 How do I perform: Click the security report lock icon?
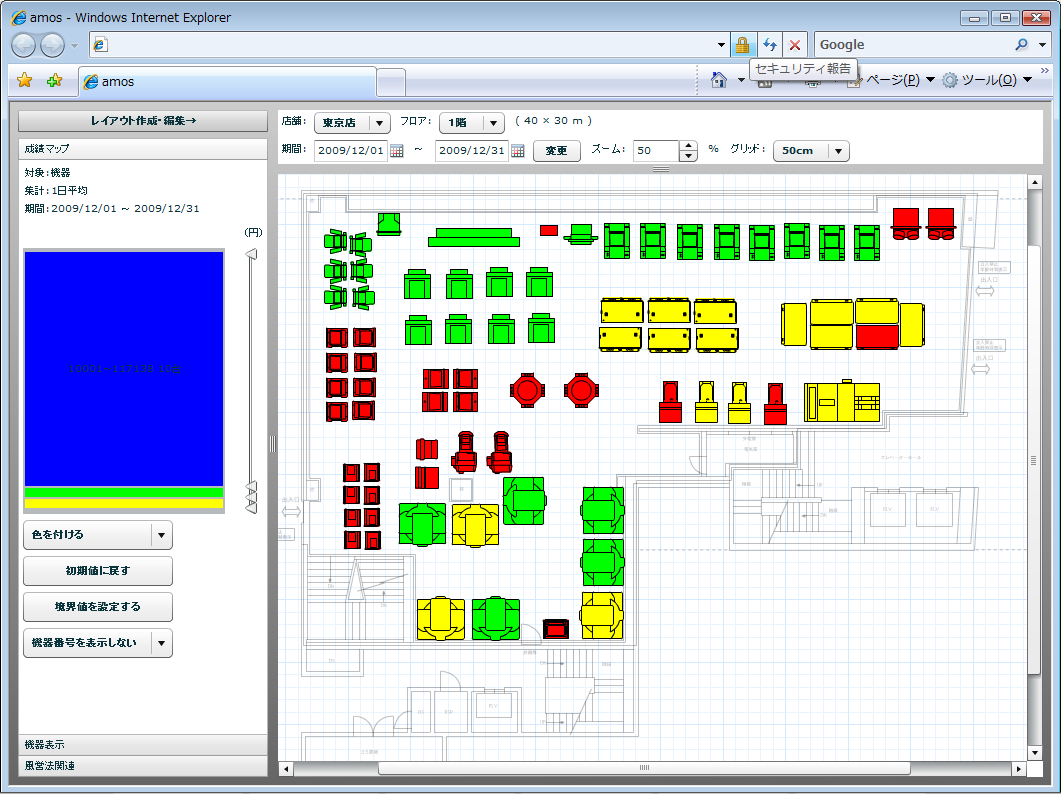pyautogui.click(x=742, y=45)
